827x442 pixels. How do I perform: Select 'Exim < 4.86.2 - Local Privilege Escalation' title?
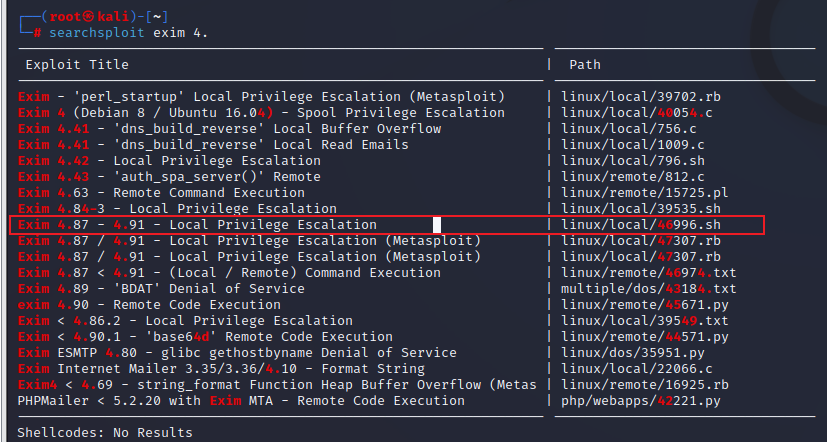(x=185, y=321)
